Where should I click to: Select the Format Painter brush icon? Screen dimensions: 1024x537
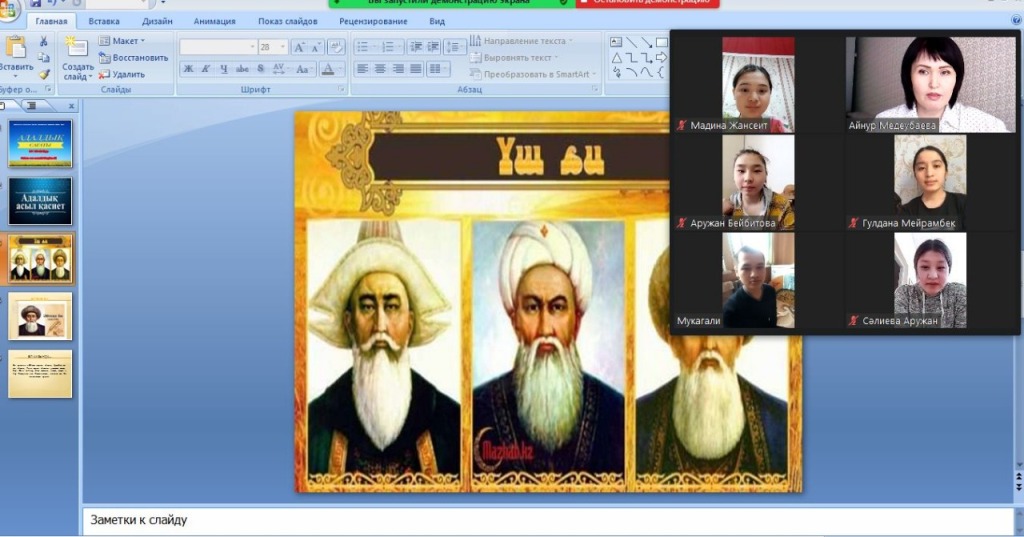[44, 74]
